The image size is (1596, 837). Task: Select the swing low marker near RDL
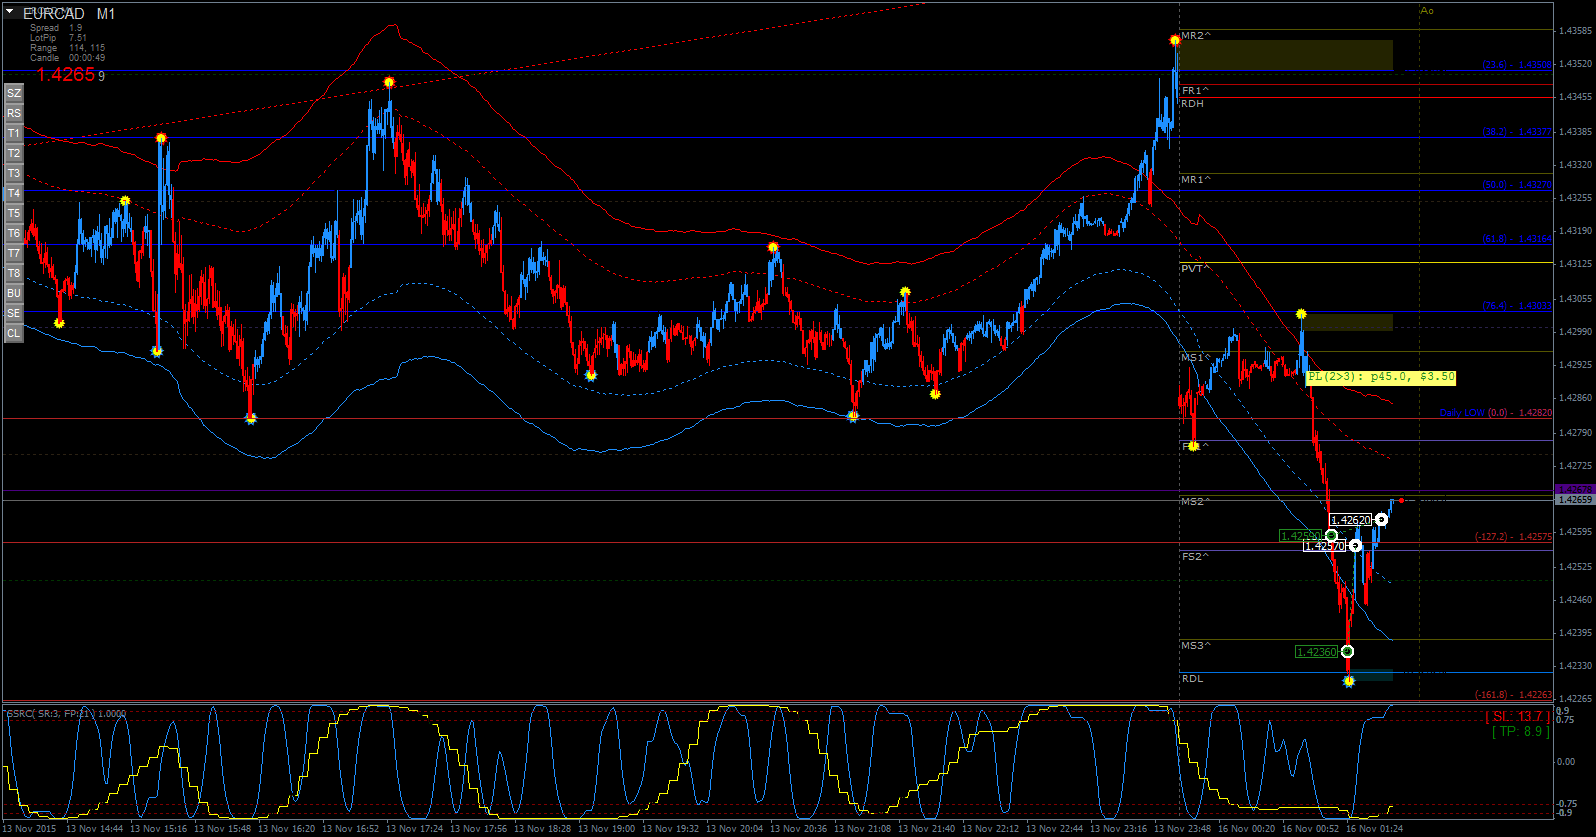(1349, 682)
